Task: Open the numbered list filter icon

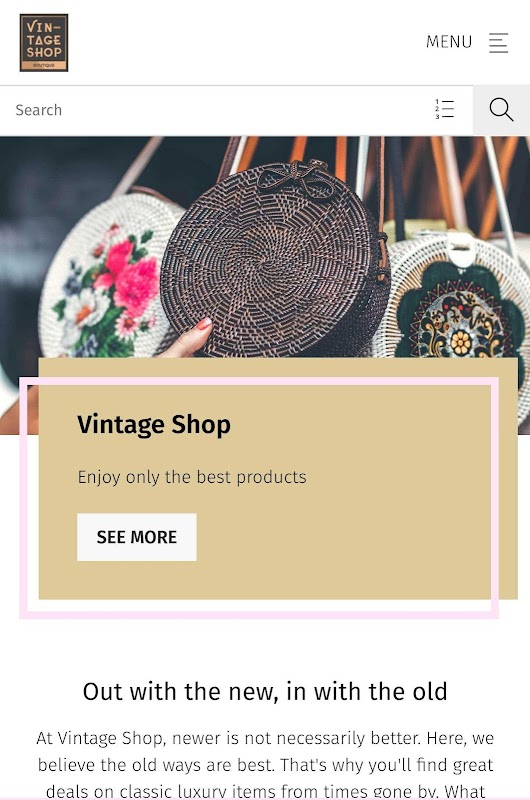Action: pos(444,109)
